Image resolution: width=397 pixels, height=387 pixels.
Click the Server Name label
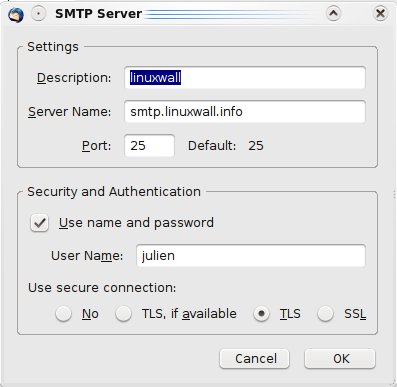click(70, 112)
